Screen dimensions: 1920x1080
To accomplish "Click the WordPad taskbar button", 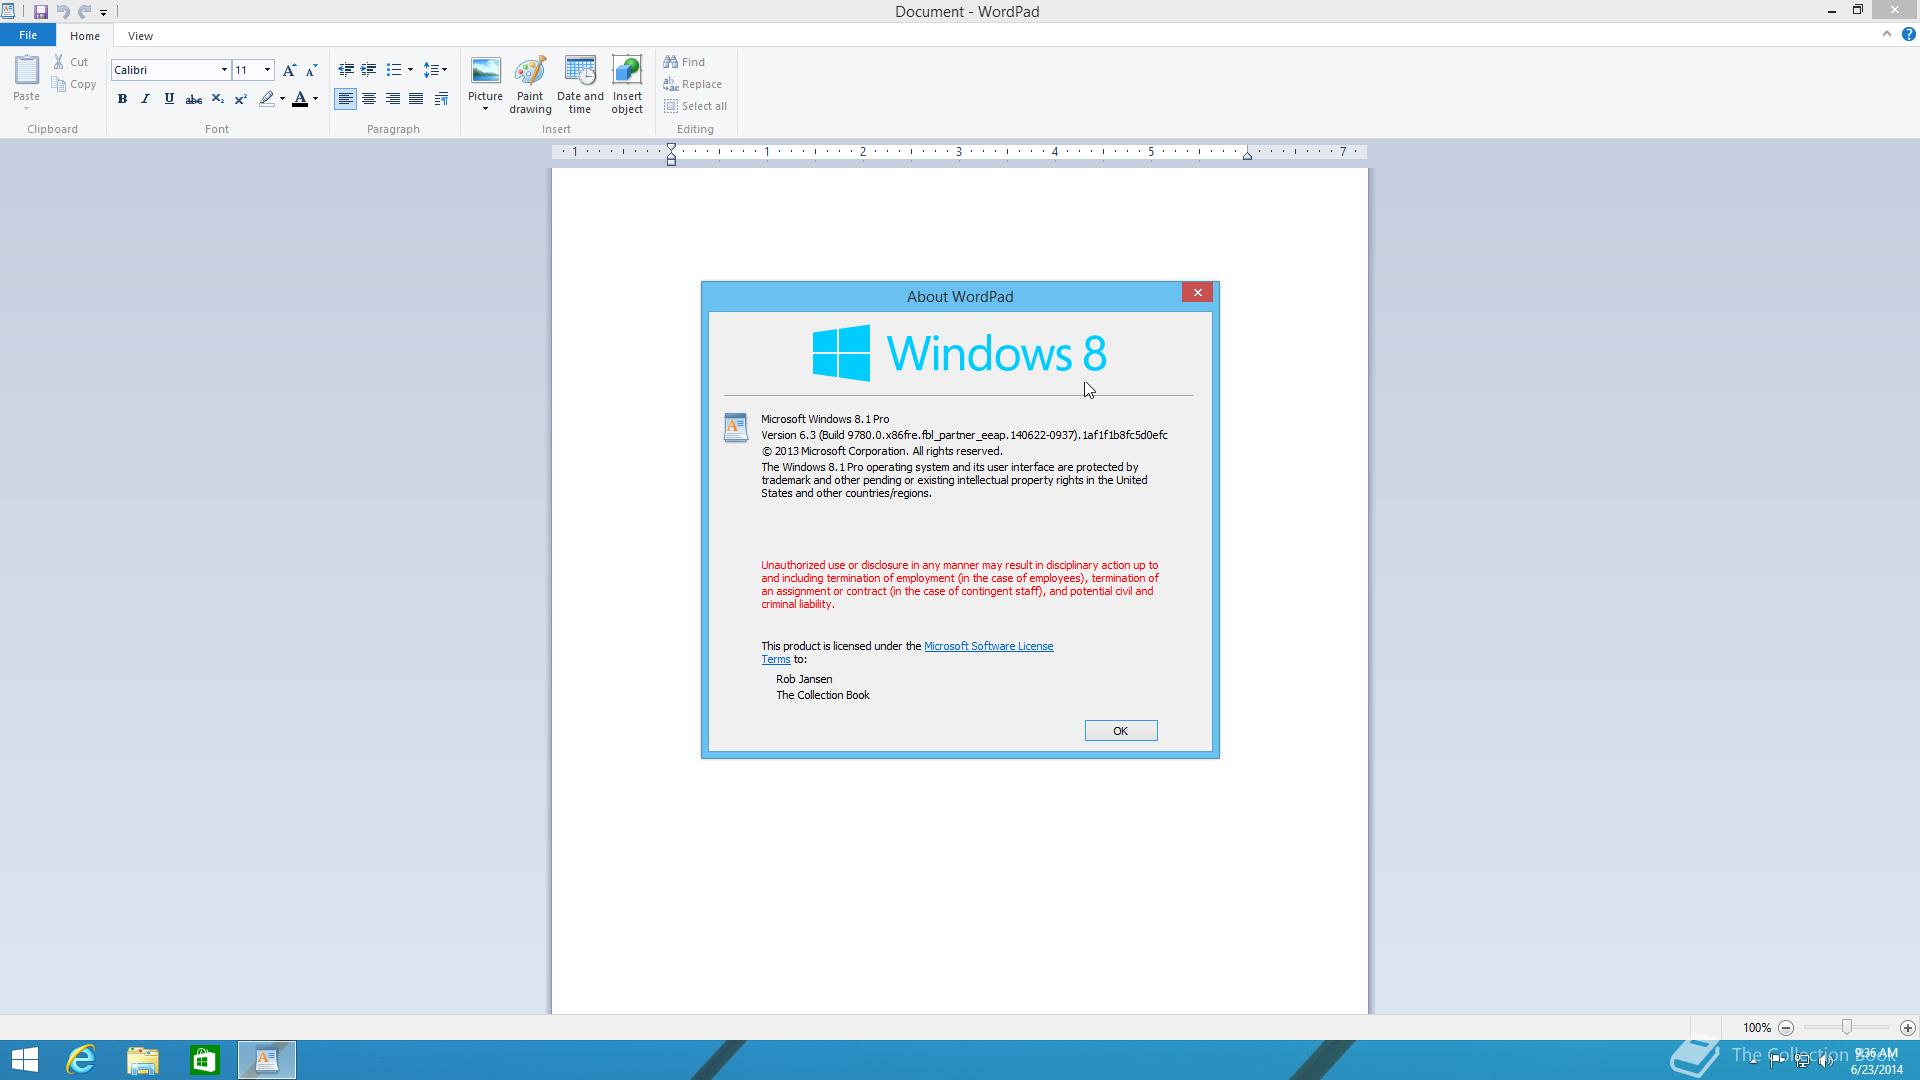I will click(267, 1060).
